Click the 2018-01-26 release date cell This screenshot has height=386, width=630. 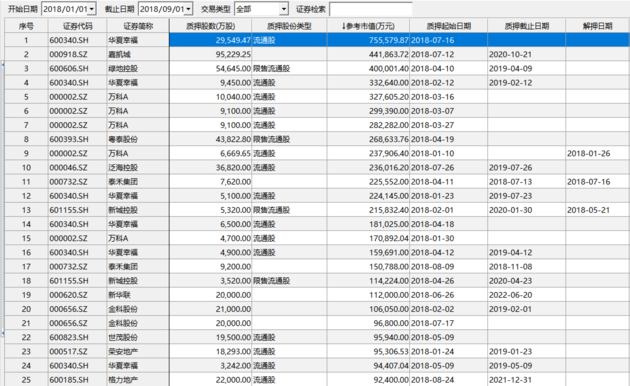point(597,153)
